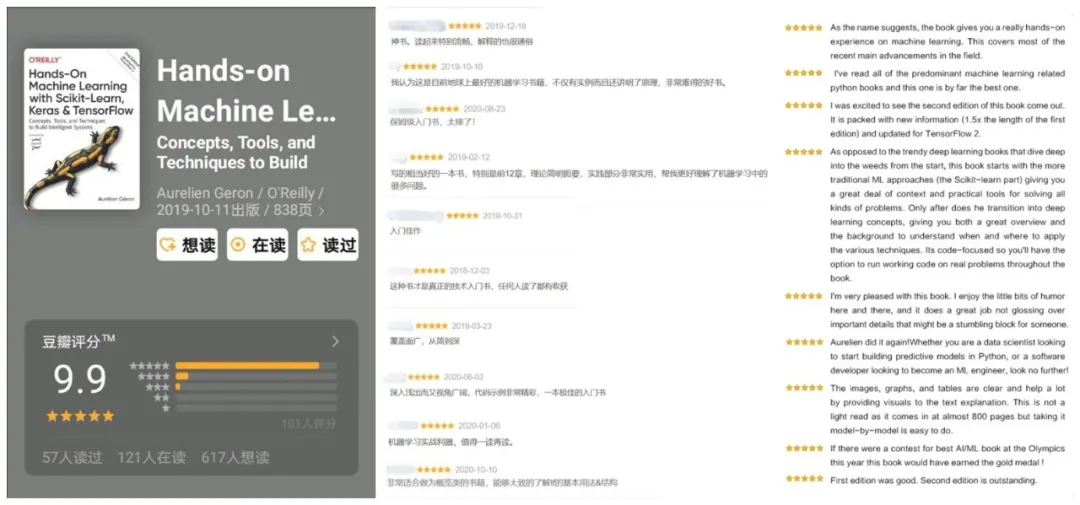The height and width of the screenshot is (505, 1080).
Task: Open the 57人读过 readers list
Action: point(72,457)
